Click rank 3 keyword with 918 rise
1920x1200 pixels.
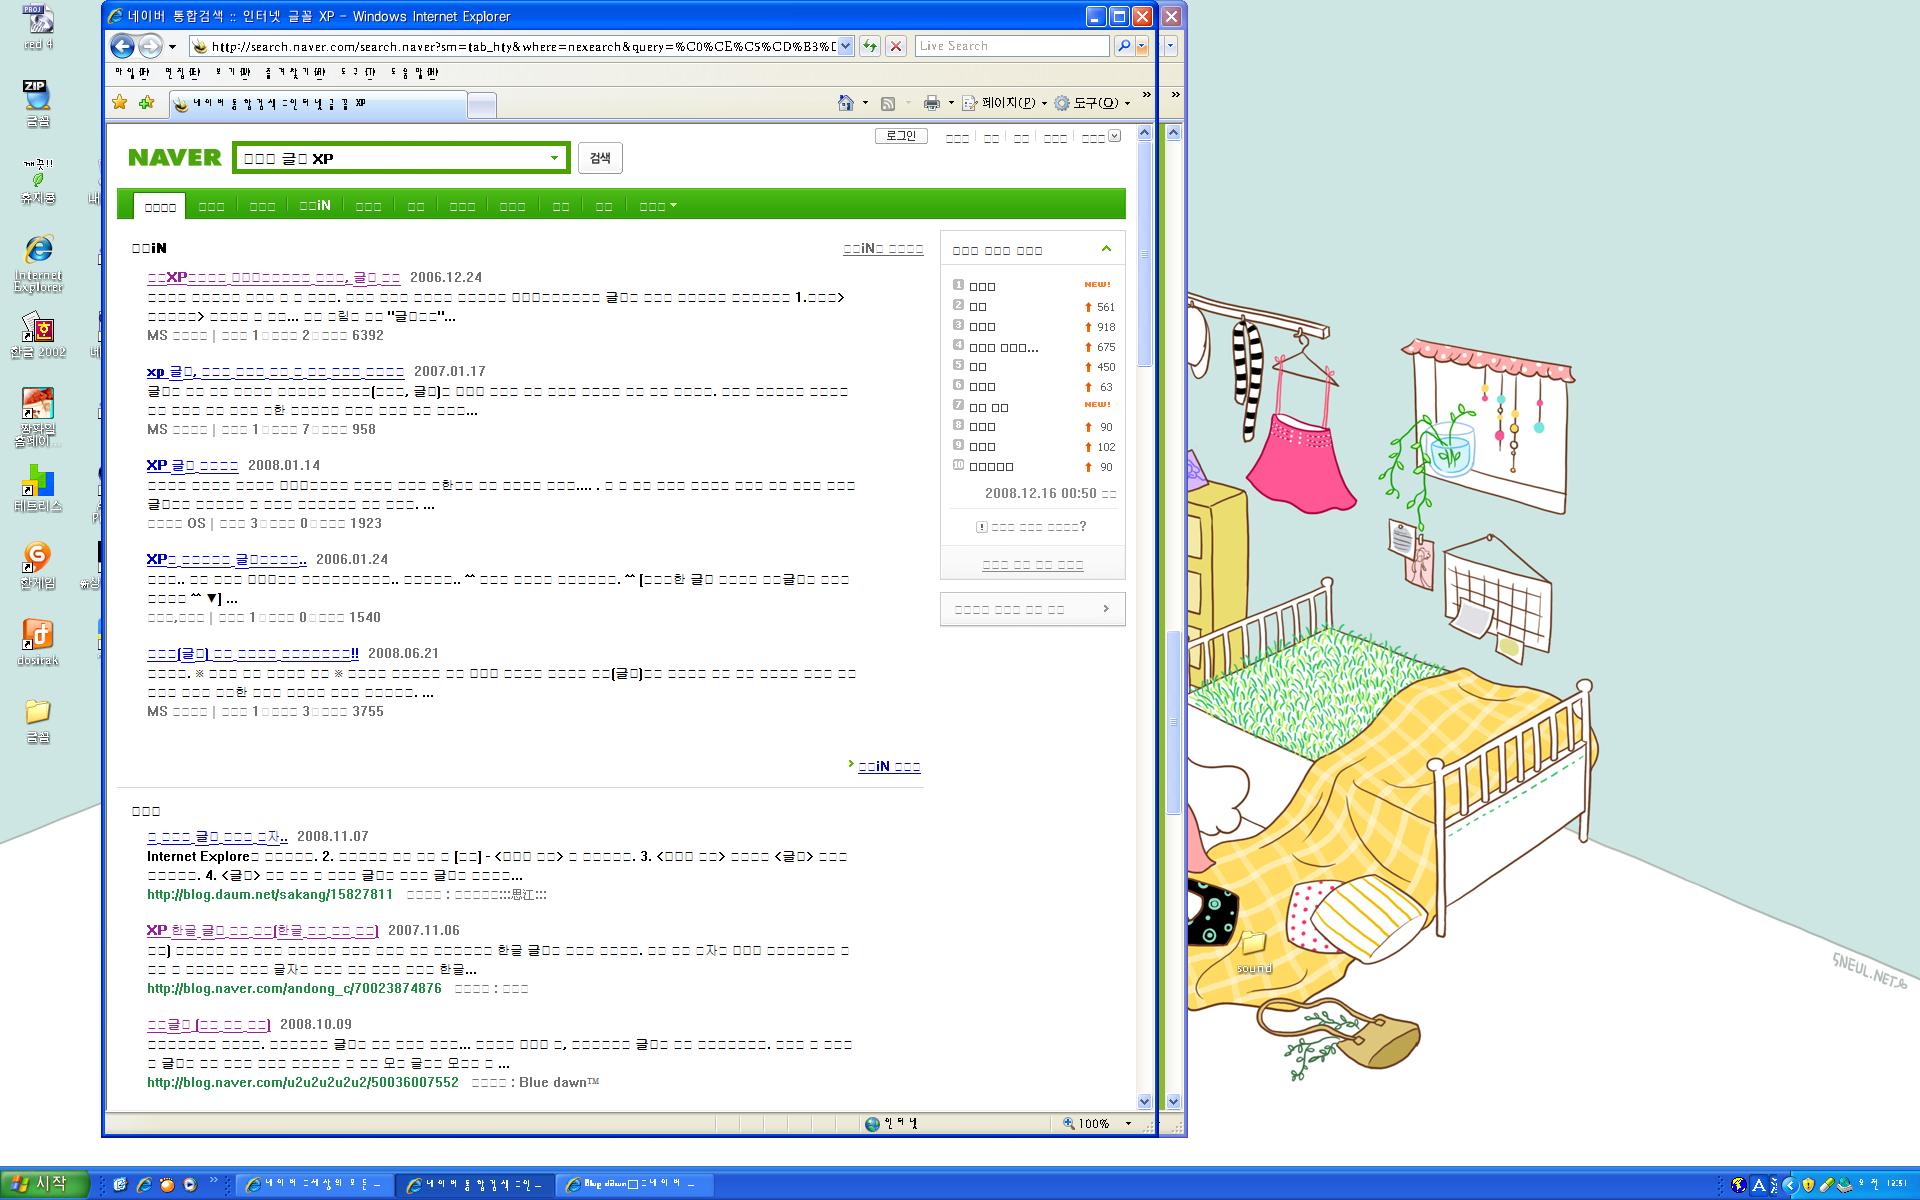pyautogui.click(x=982, y=327)
